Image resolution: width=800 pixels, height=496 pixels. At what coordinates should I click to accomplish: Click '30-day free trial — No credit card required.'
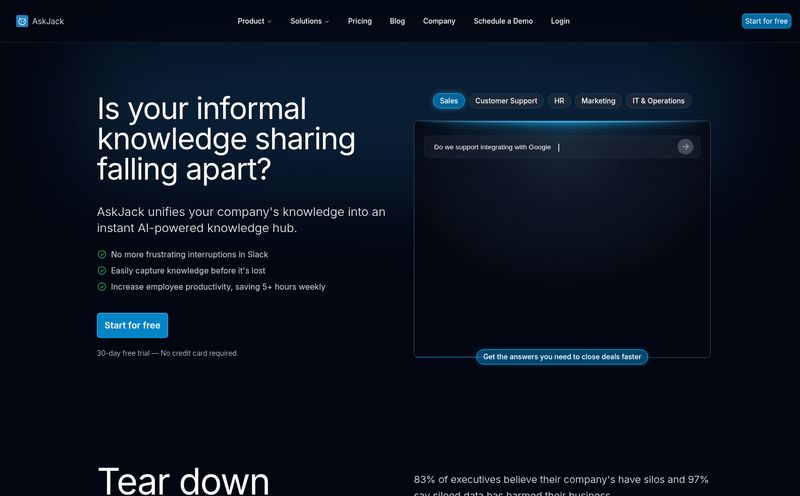(x=167, y=353)
